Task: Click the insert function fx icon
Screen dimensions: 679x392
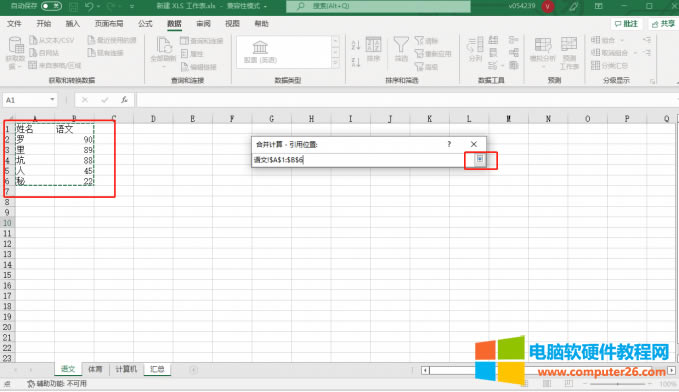Action: 124,100
